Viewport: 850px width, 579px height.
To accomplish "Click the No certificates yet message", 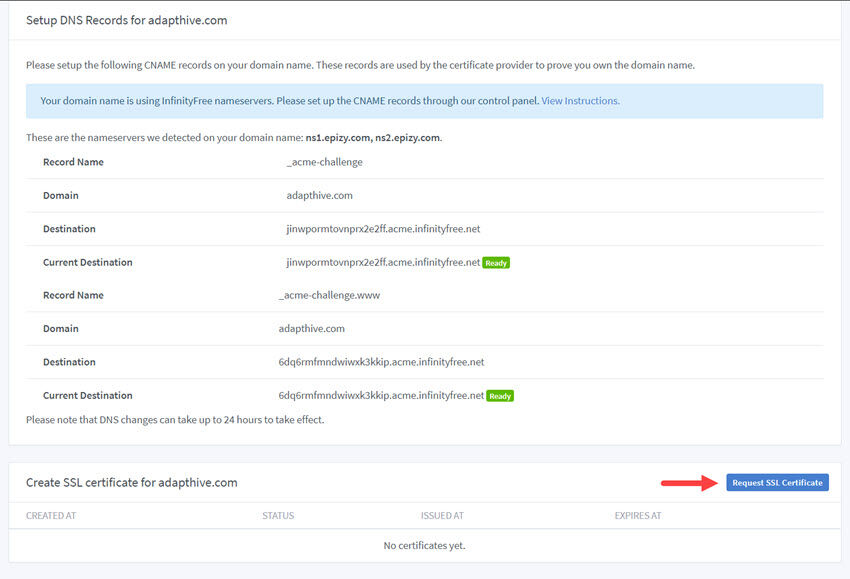I will (424, 545).
